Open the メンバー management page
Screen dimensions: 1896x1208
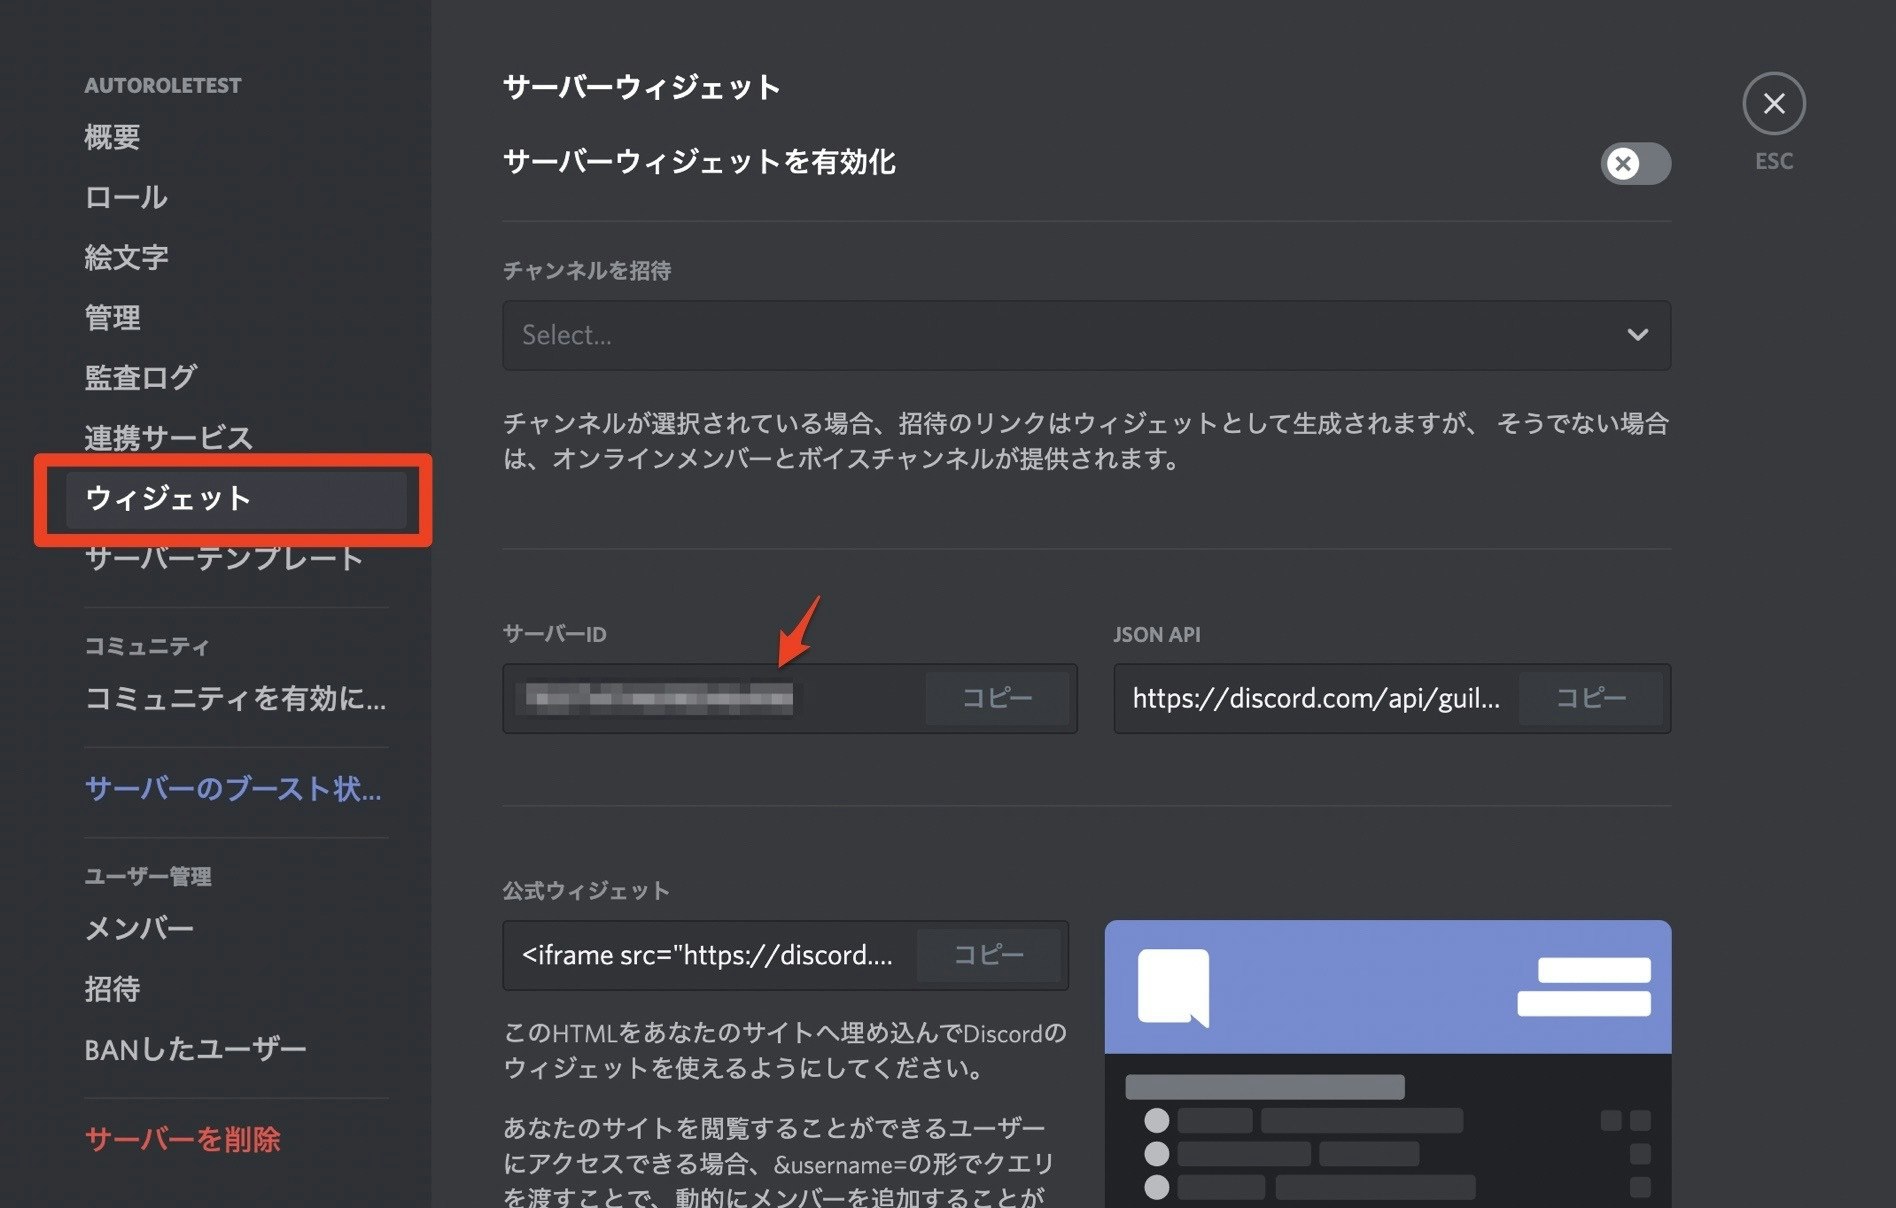[x=139, y=928]
